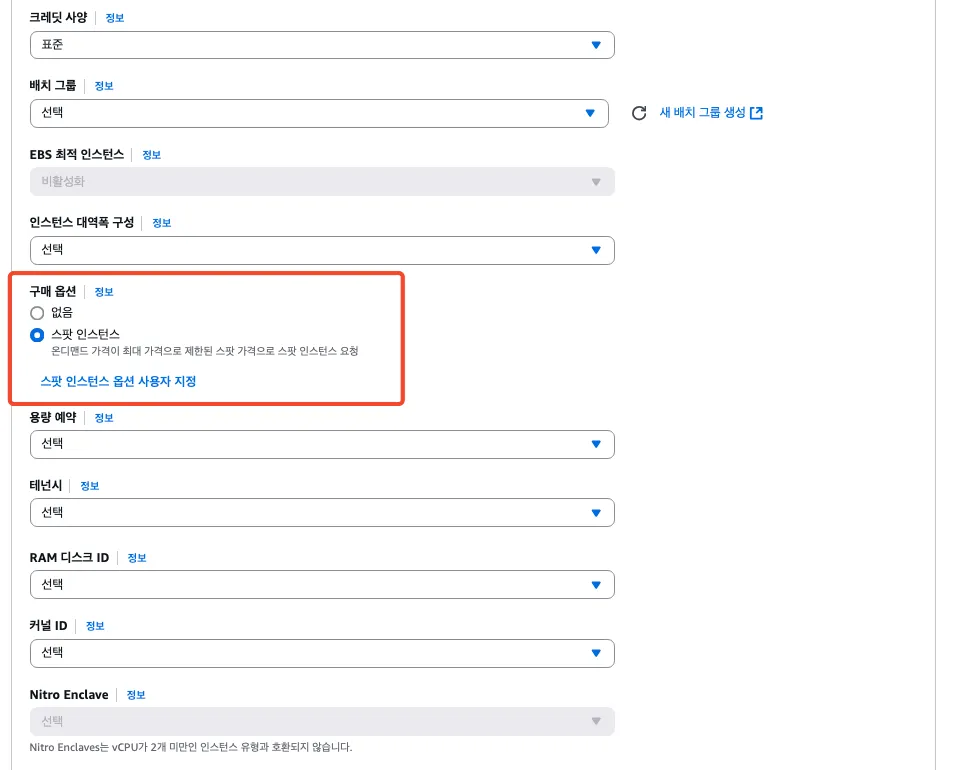Open 정보 link next to Nitro Enclave
Viewport: 955px width, 770px height.
tap(136, 695)
